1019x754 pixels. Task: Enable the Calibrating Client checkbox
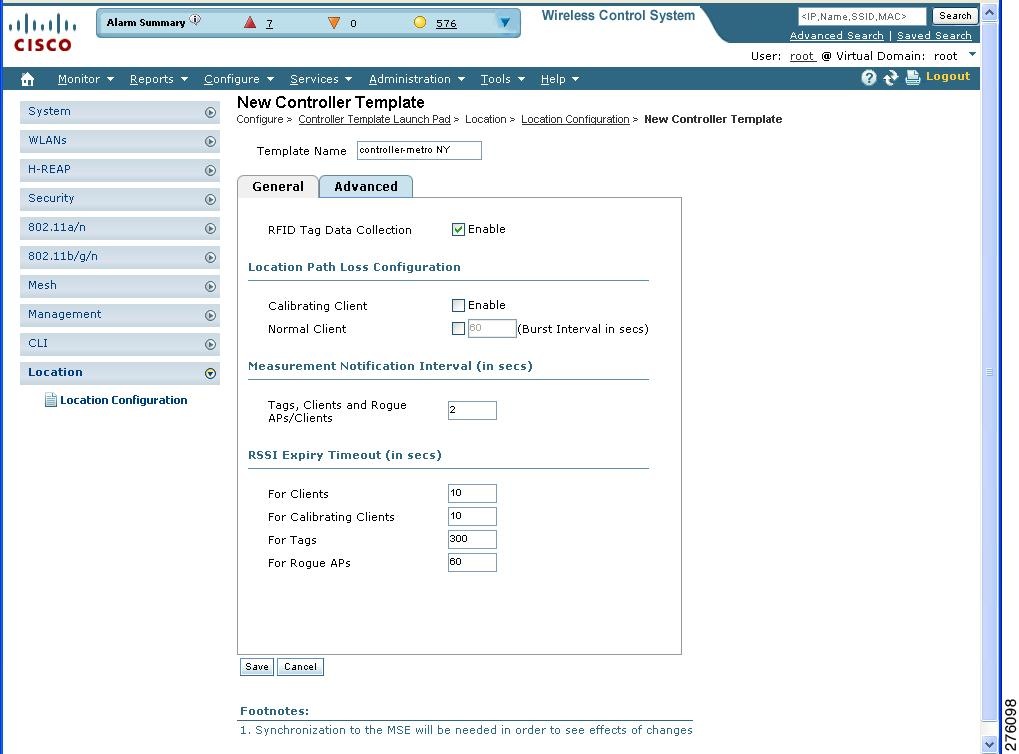point(458,306)
